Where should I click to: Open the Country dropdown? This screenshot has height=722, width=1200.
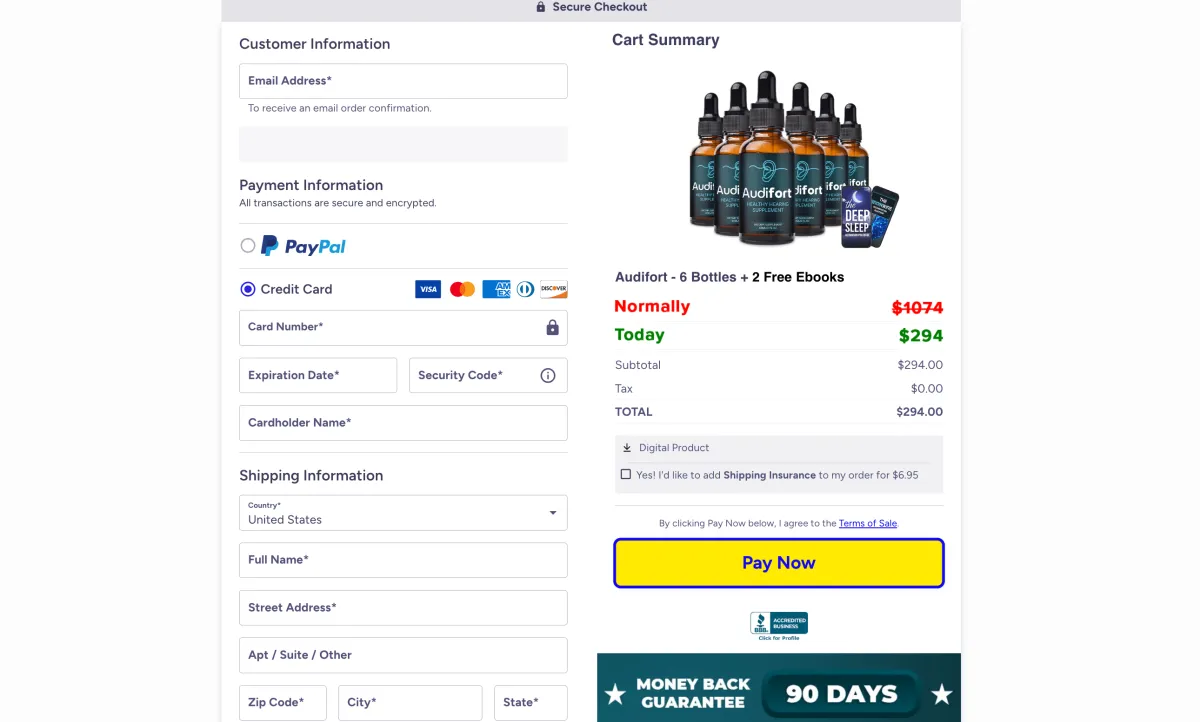(403, 513)
